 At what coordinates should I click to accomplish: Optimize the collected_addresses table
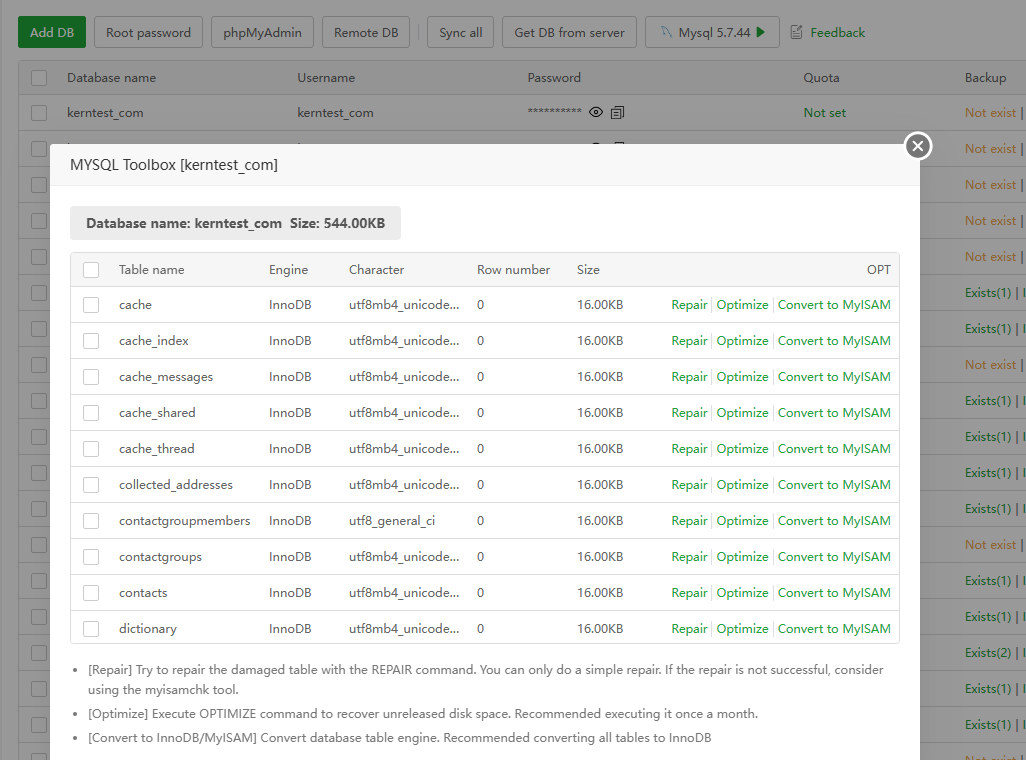click(x=742, y=485)
